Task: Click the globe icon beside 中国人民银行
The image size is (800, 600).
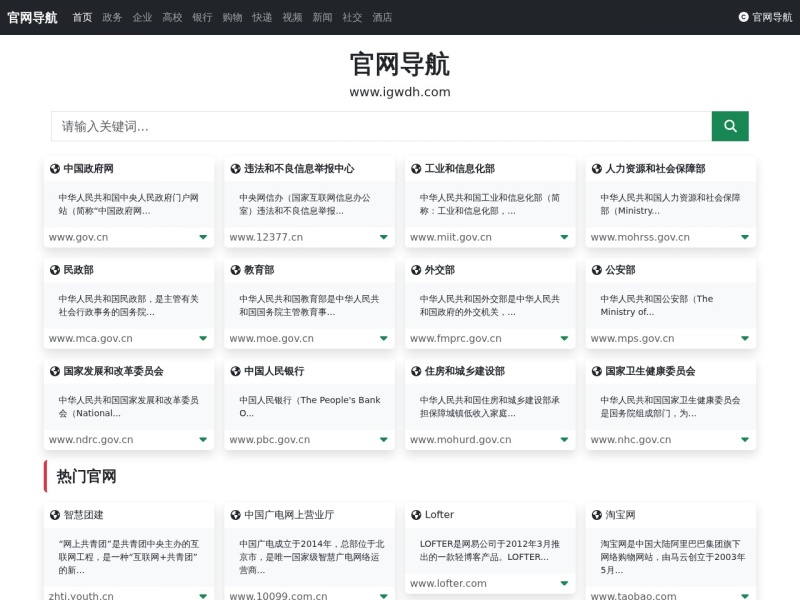Action: coord(235,371)
